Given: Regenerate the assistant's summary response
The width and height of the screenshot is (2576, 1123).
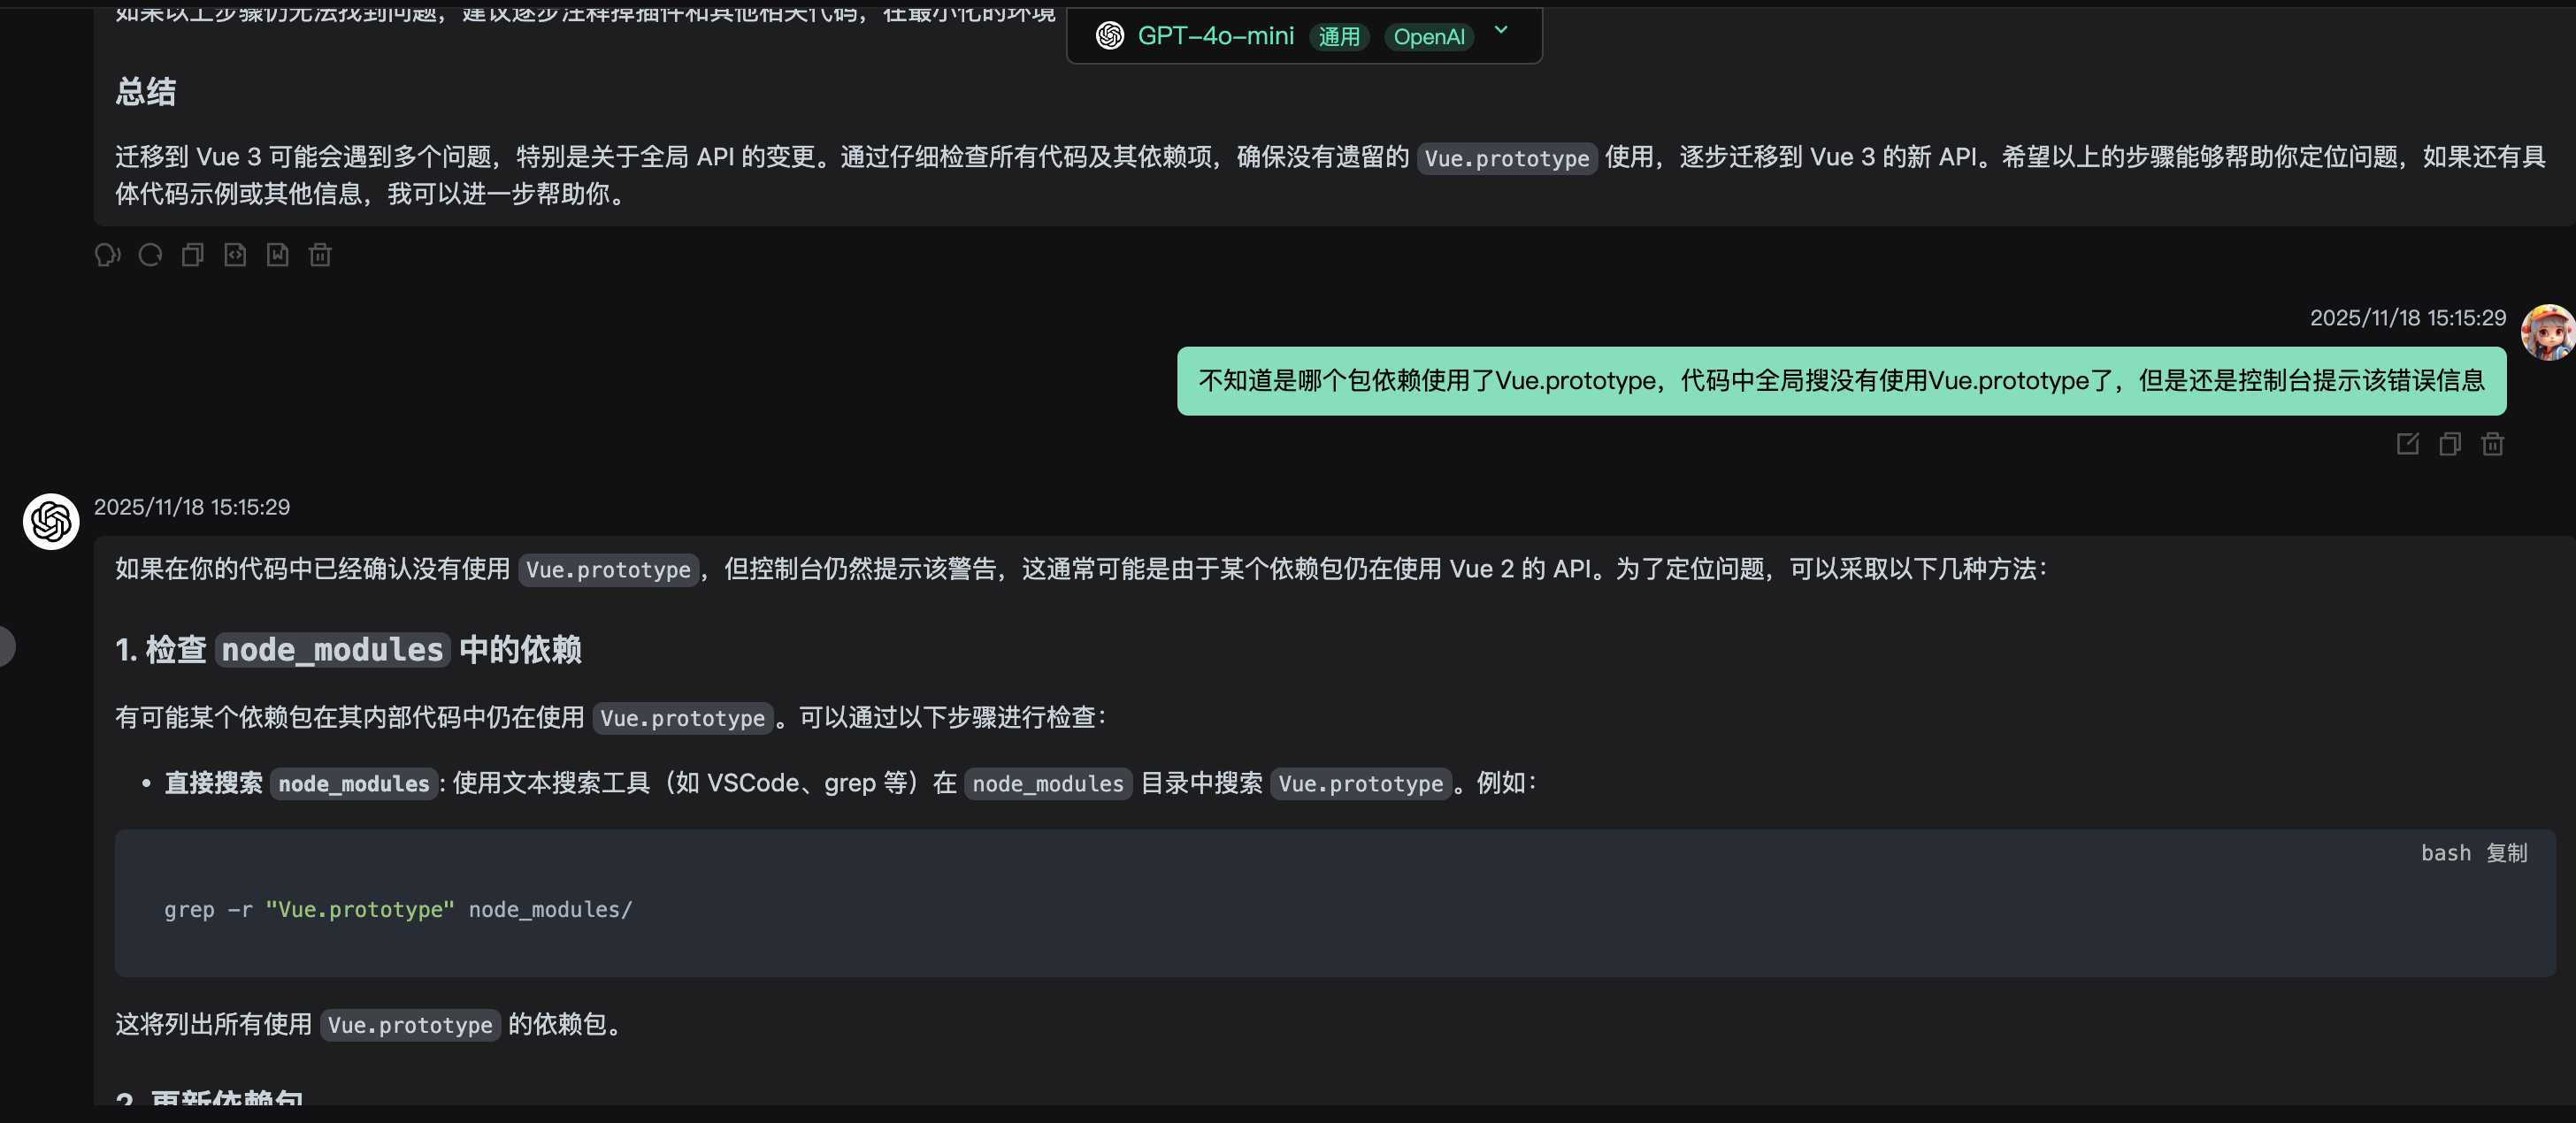Looking at the screenshot, I should 150,255.
